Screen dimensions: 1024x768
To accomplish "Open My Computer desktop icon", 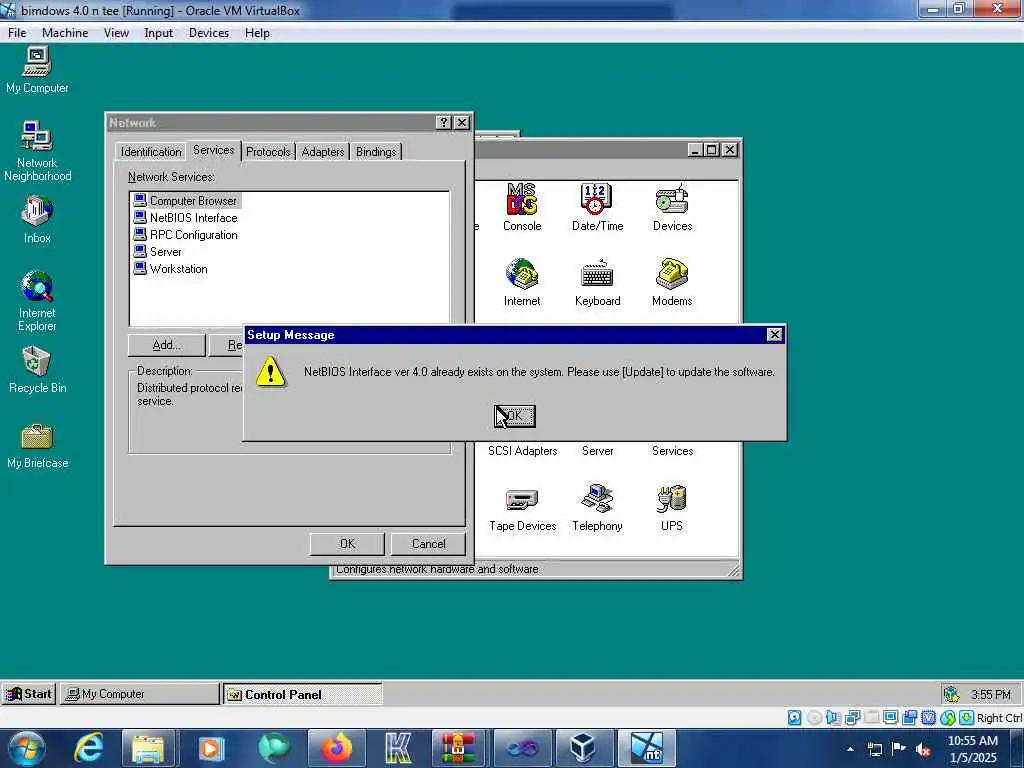I will [37, 69].
